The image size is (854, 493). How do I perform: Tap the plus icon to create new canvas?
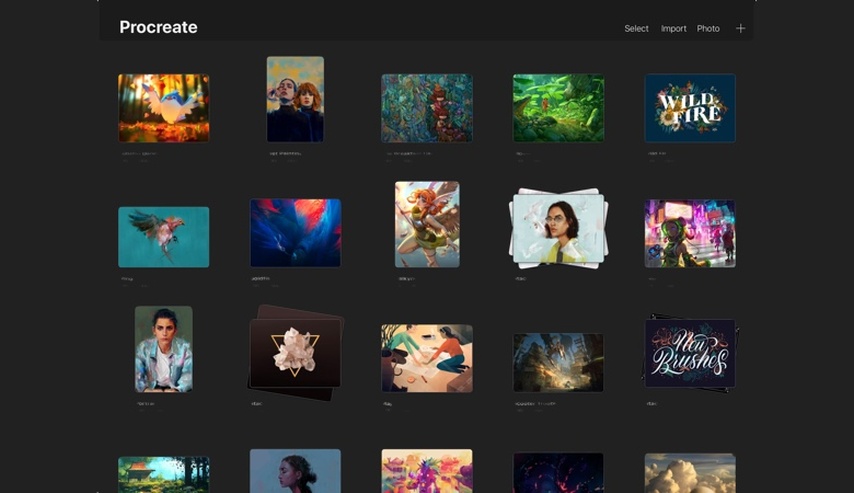tap(740, 28)
